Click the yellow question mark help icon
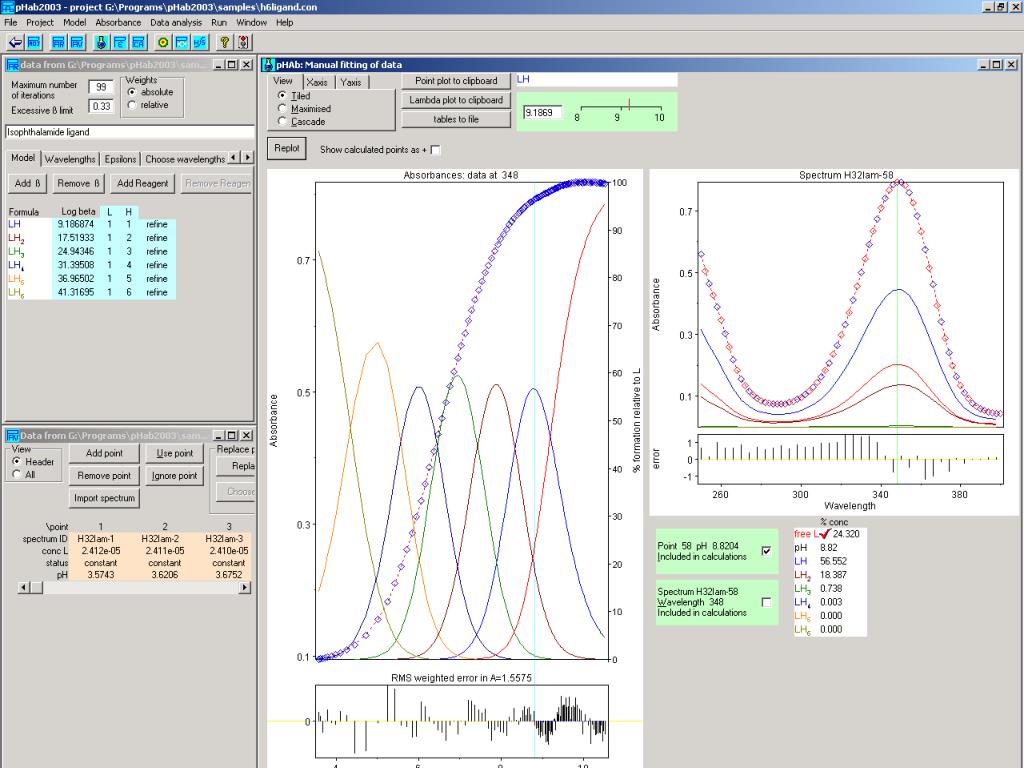Screen dimensions: 1024x768 [x=226, y=42]
